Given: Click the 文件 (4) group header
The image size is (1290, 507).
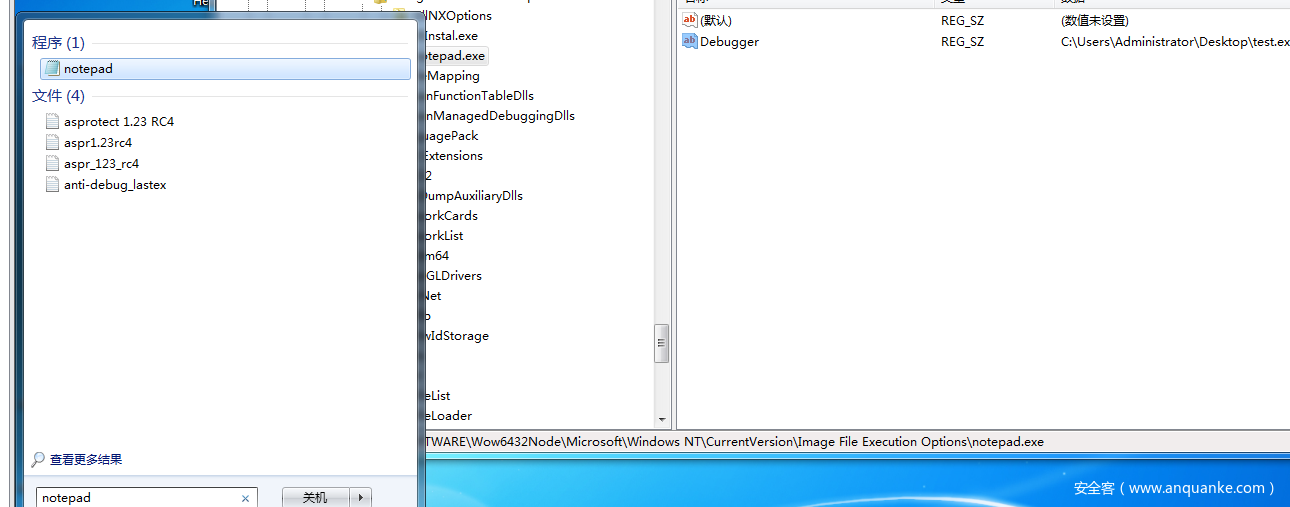Looking at the screenshot, I should (59, 96).
